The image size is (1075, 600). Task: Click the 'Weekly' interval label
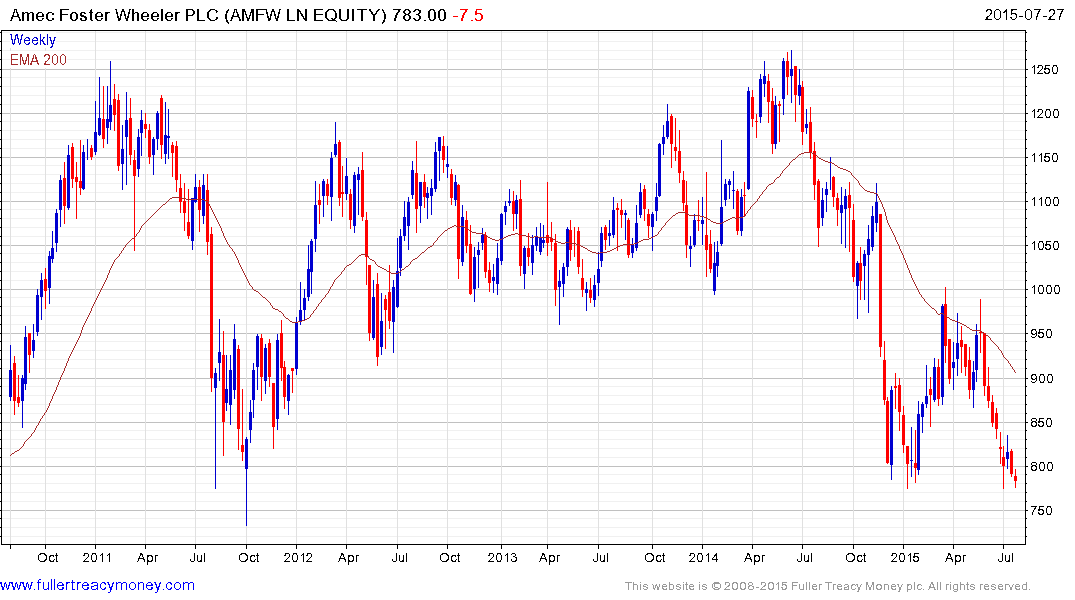click(x=33, y=40)
